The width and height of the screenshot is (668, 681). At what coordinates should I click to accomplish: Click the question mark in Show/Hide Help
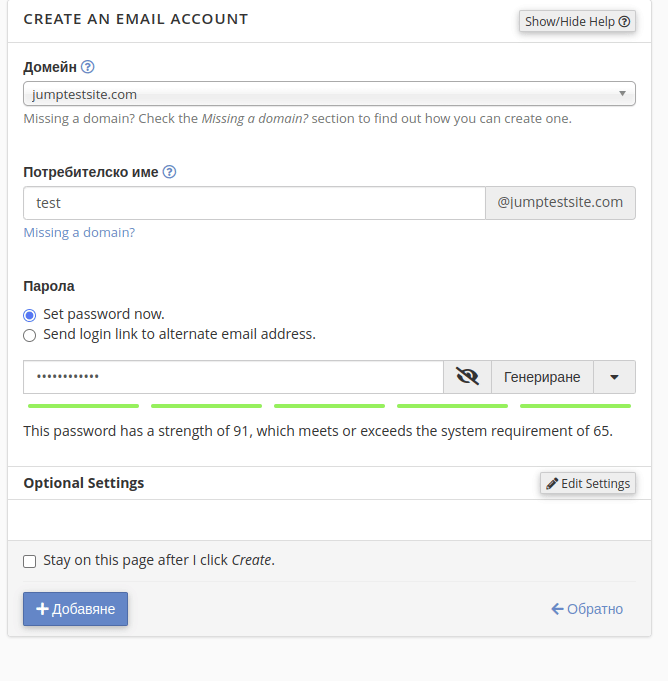click(x=624, y=21)
